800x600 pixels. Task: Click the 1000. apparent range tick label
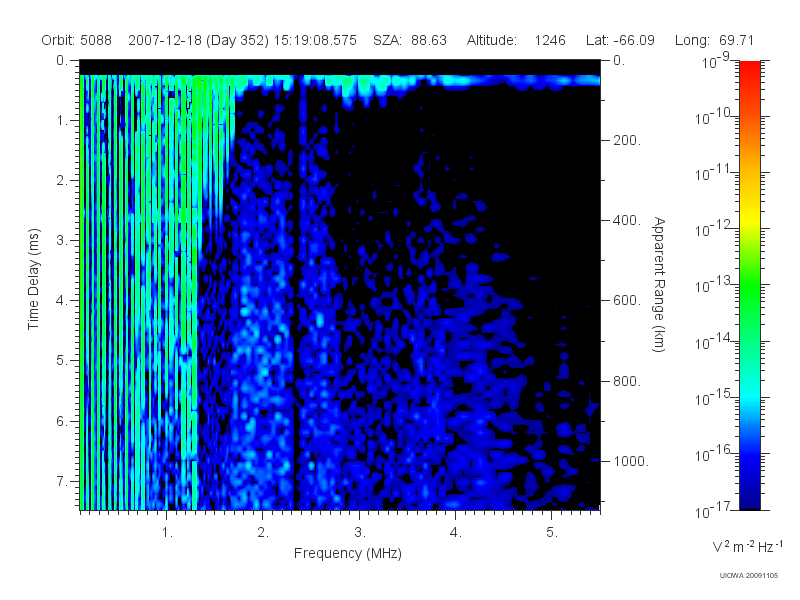tap(631, 461)
